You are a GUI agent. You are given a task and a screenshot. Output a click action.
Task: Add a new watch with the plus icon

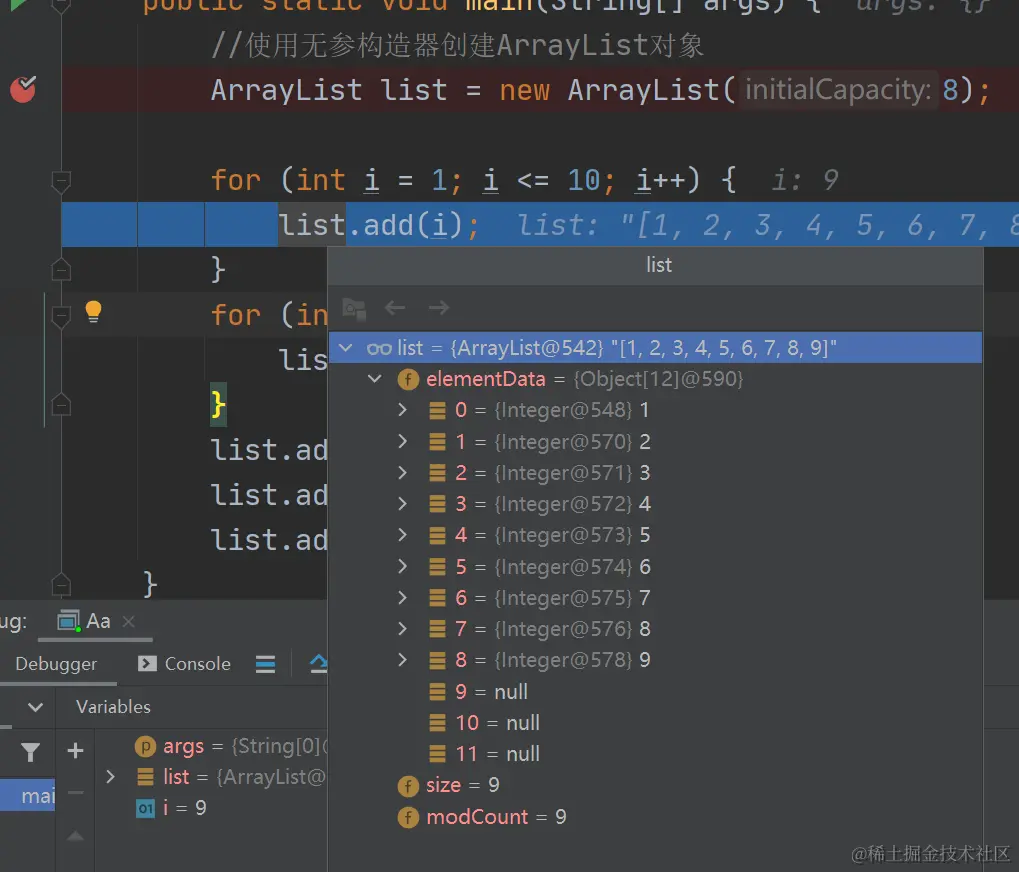coord(75,750)
